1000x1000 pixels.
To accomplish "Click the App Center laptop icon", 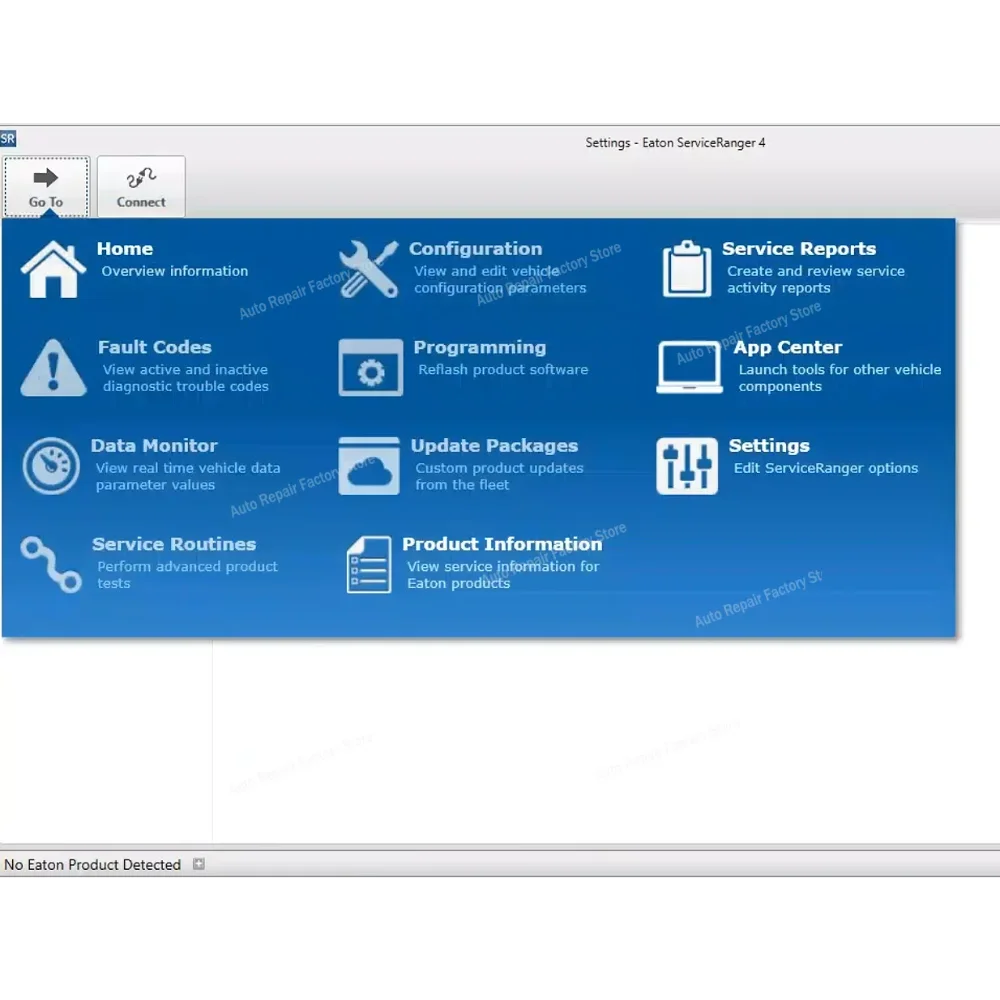I will 689,367.
